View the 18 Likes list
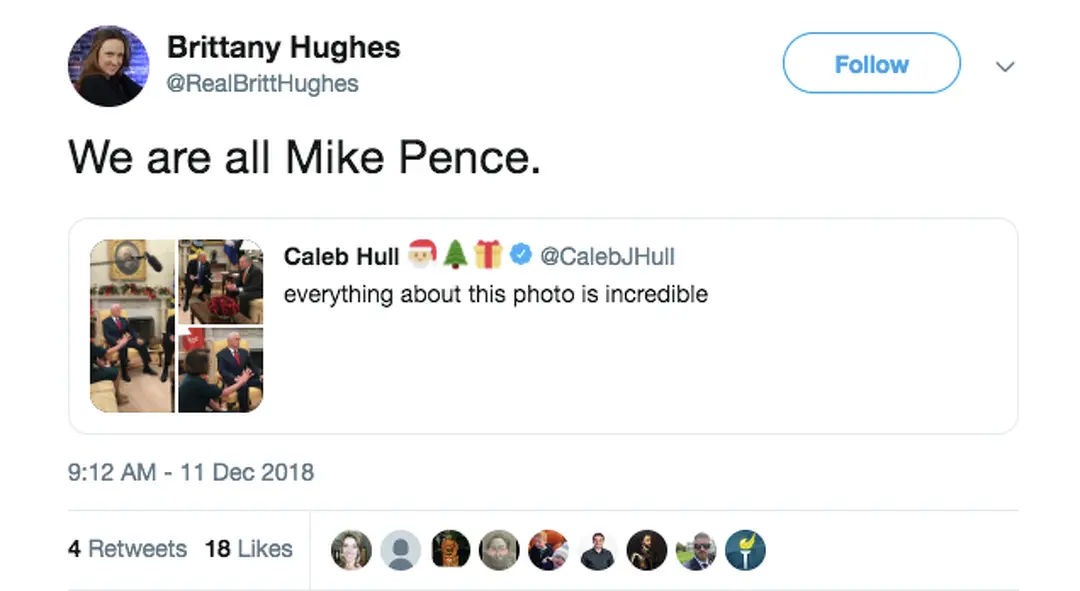The width and height of the screenshot is (1080, 591). point(248,549)
